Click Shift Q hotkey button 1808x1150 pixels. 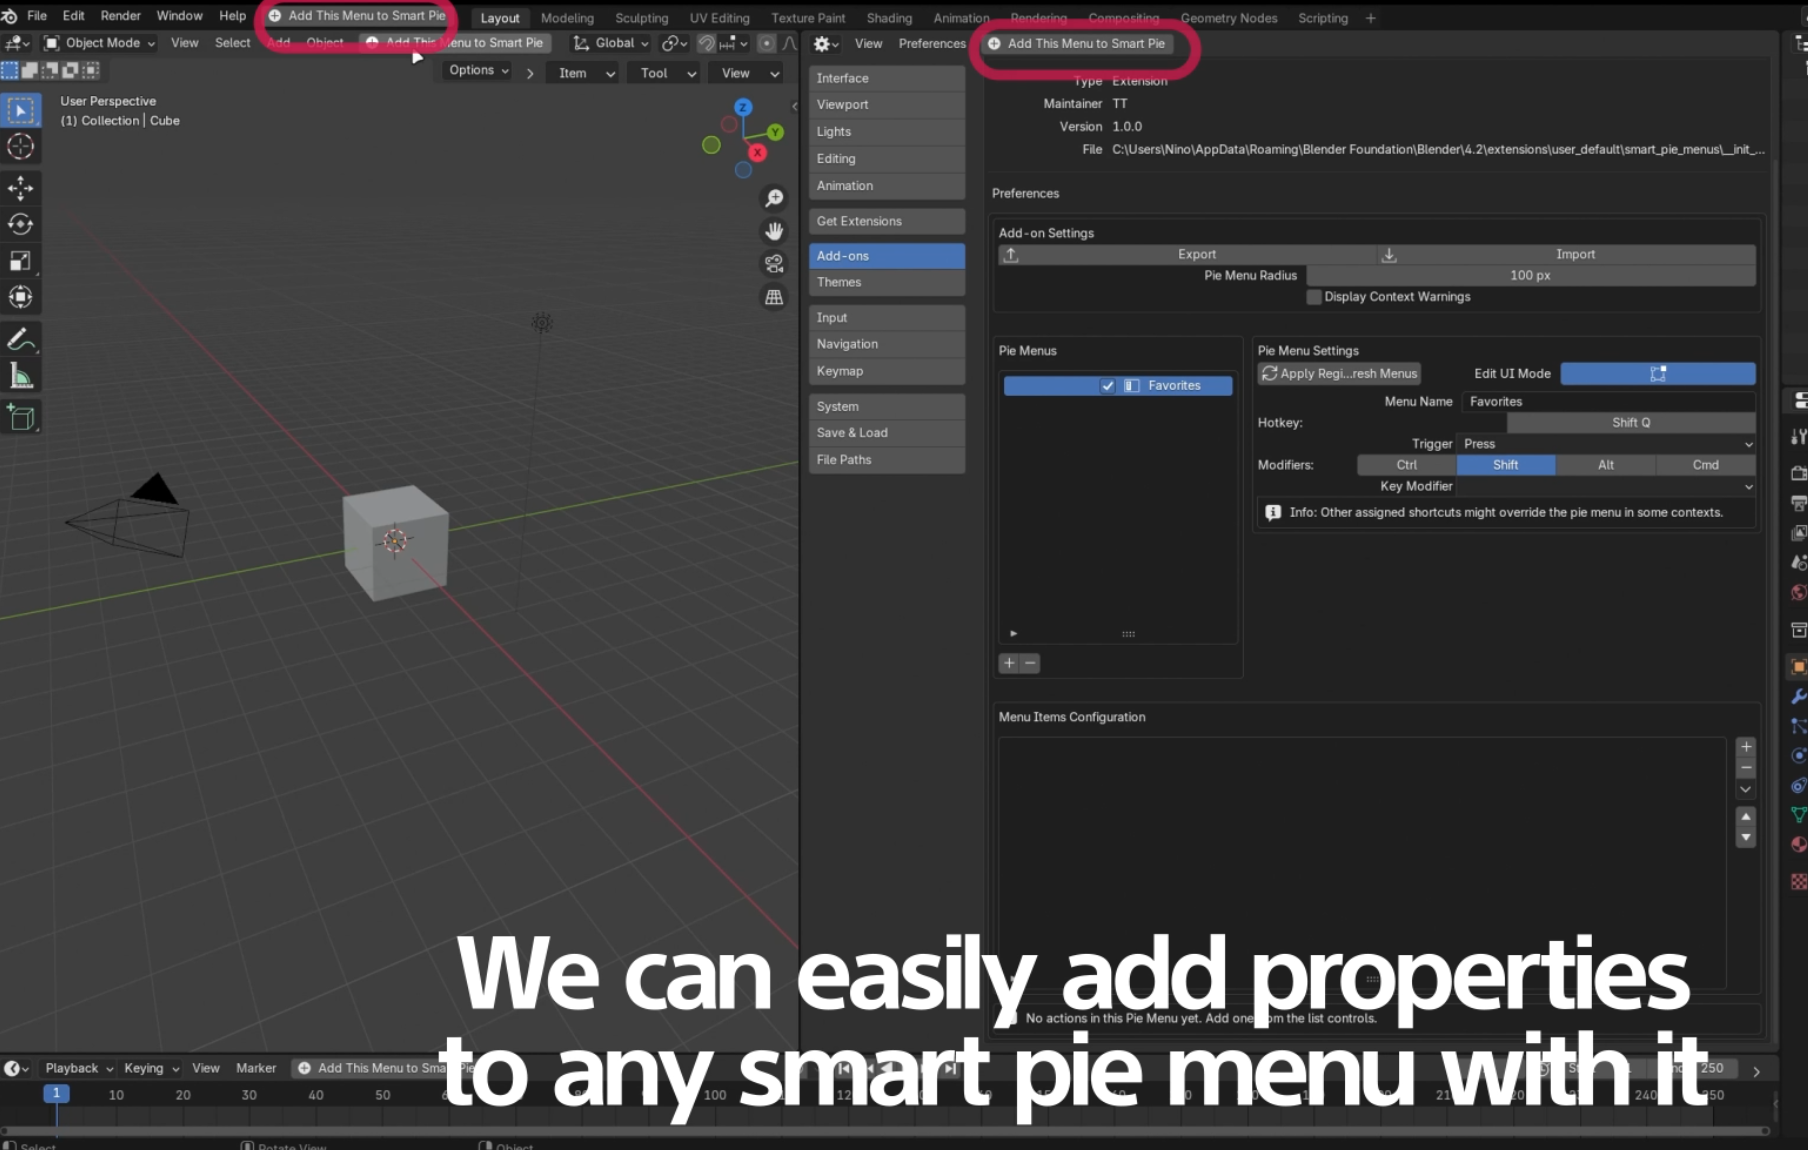(1631, 423)
